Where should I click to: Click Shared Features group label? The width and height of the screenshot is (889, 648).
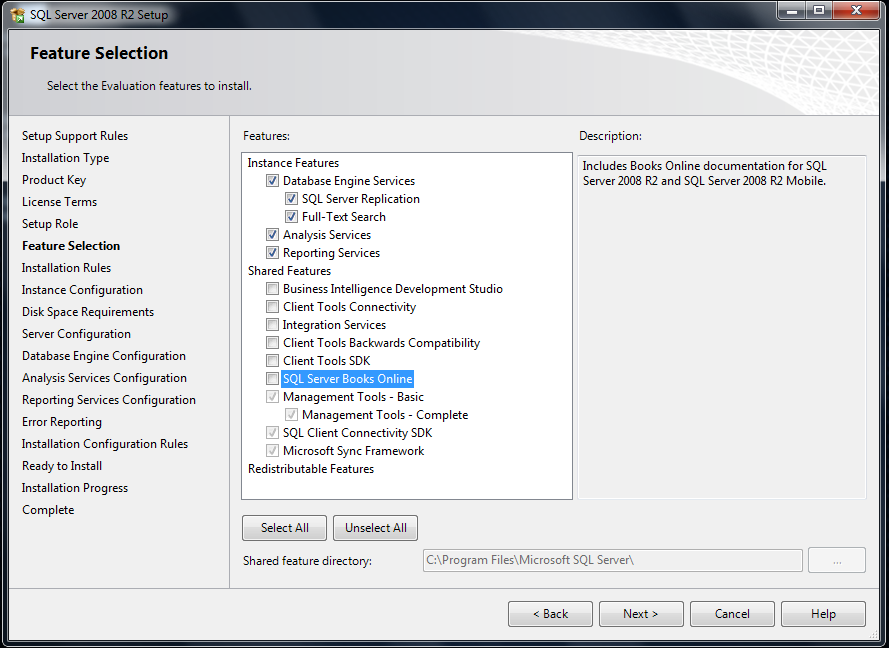(289, 271)
